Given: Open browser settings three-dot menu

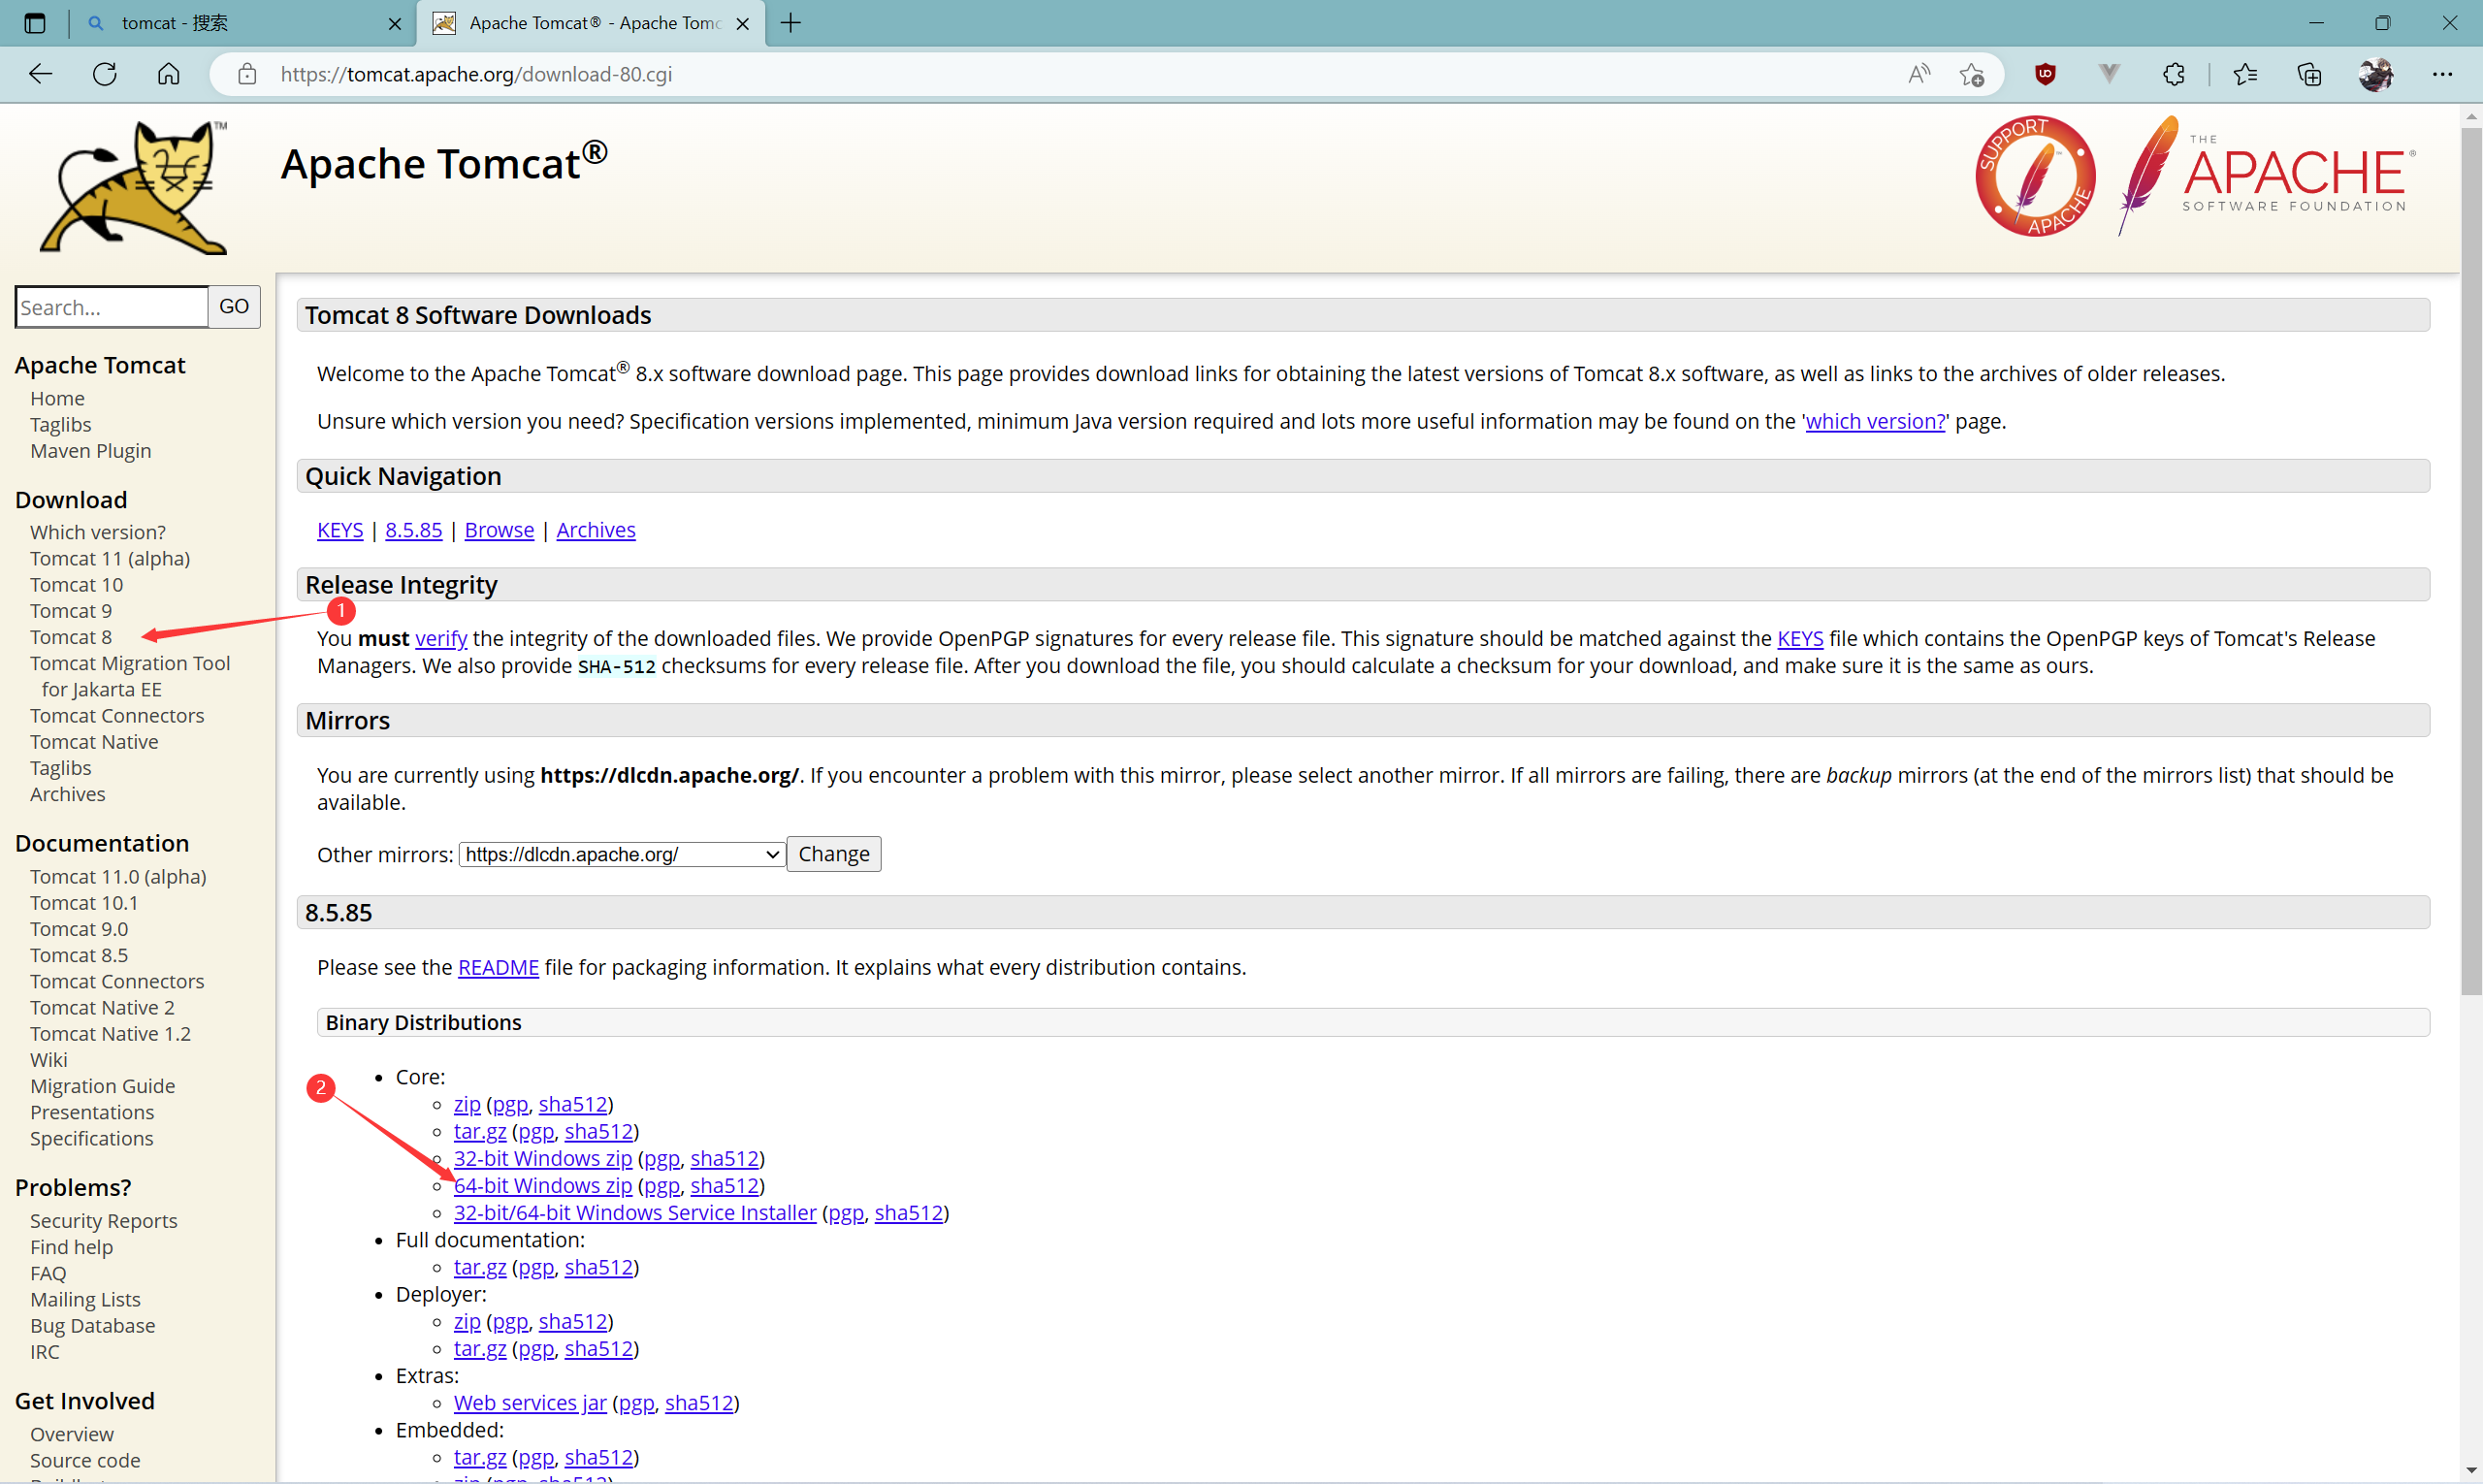Looking at the screenshot, I should pyautogui.click(x=2442, y=74).
